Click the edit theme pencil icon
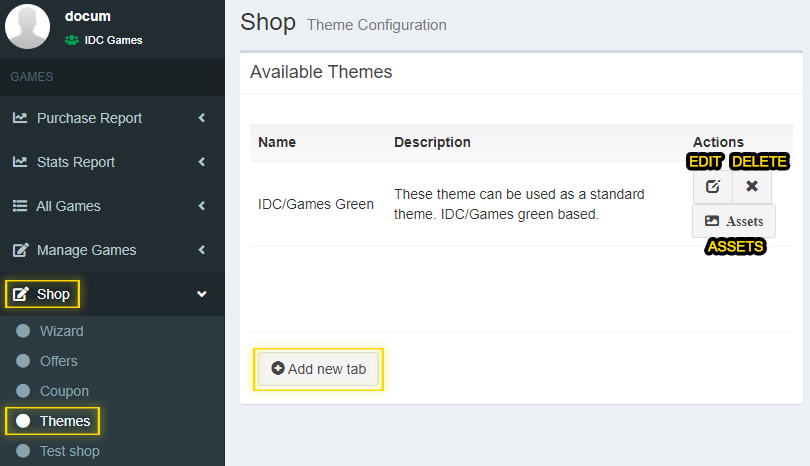The image size is (810, 466). (x=713, y=187)
